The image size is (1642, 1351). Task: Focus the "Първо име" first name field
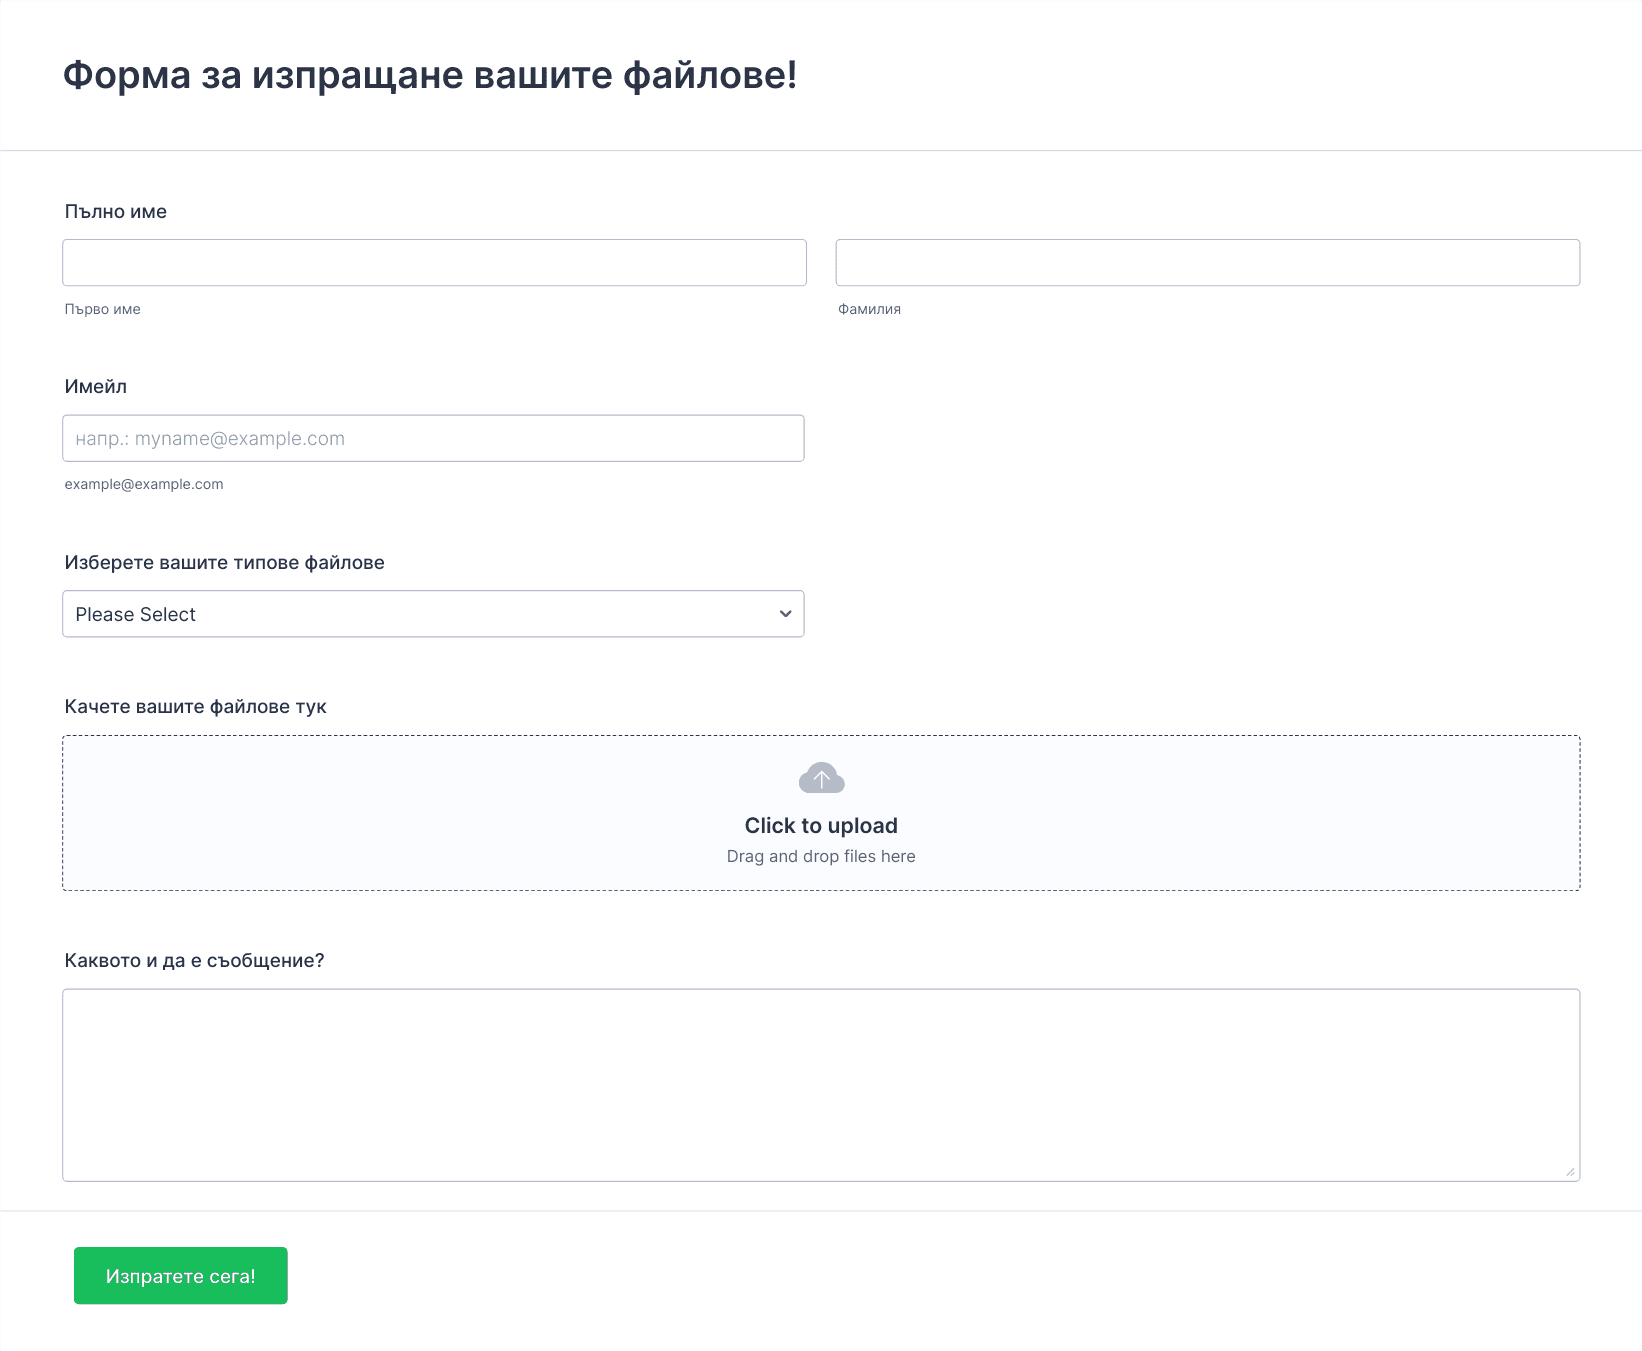(x=434, y=263)
